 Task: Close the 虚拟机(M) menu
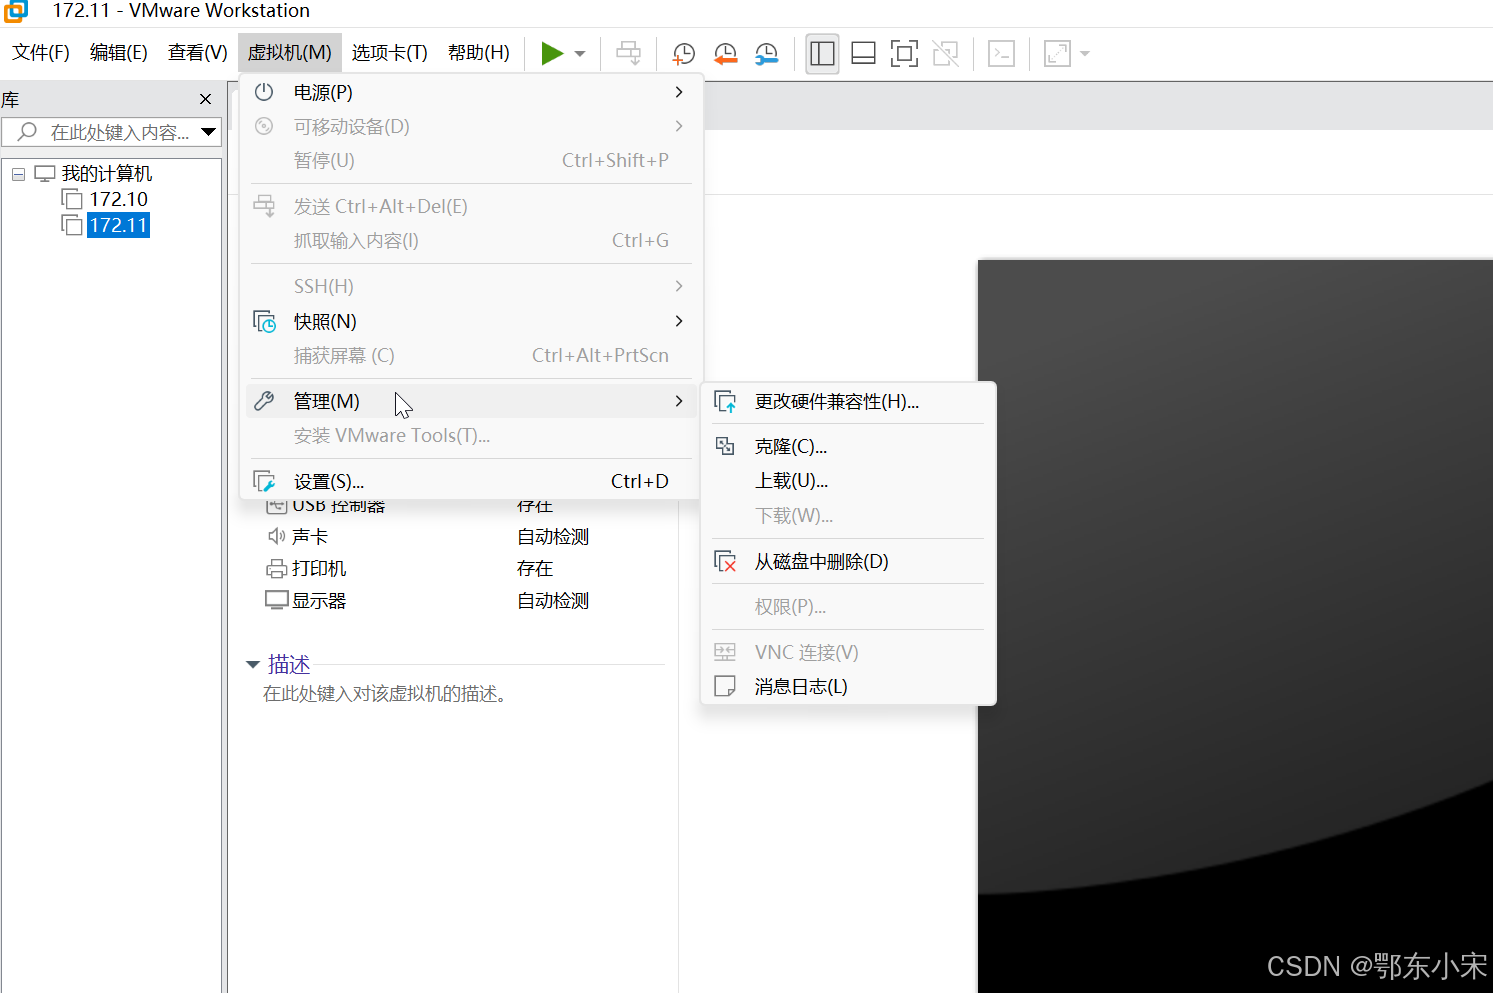pos(290,53)
